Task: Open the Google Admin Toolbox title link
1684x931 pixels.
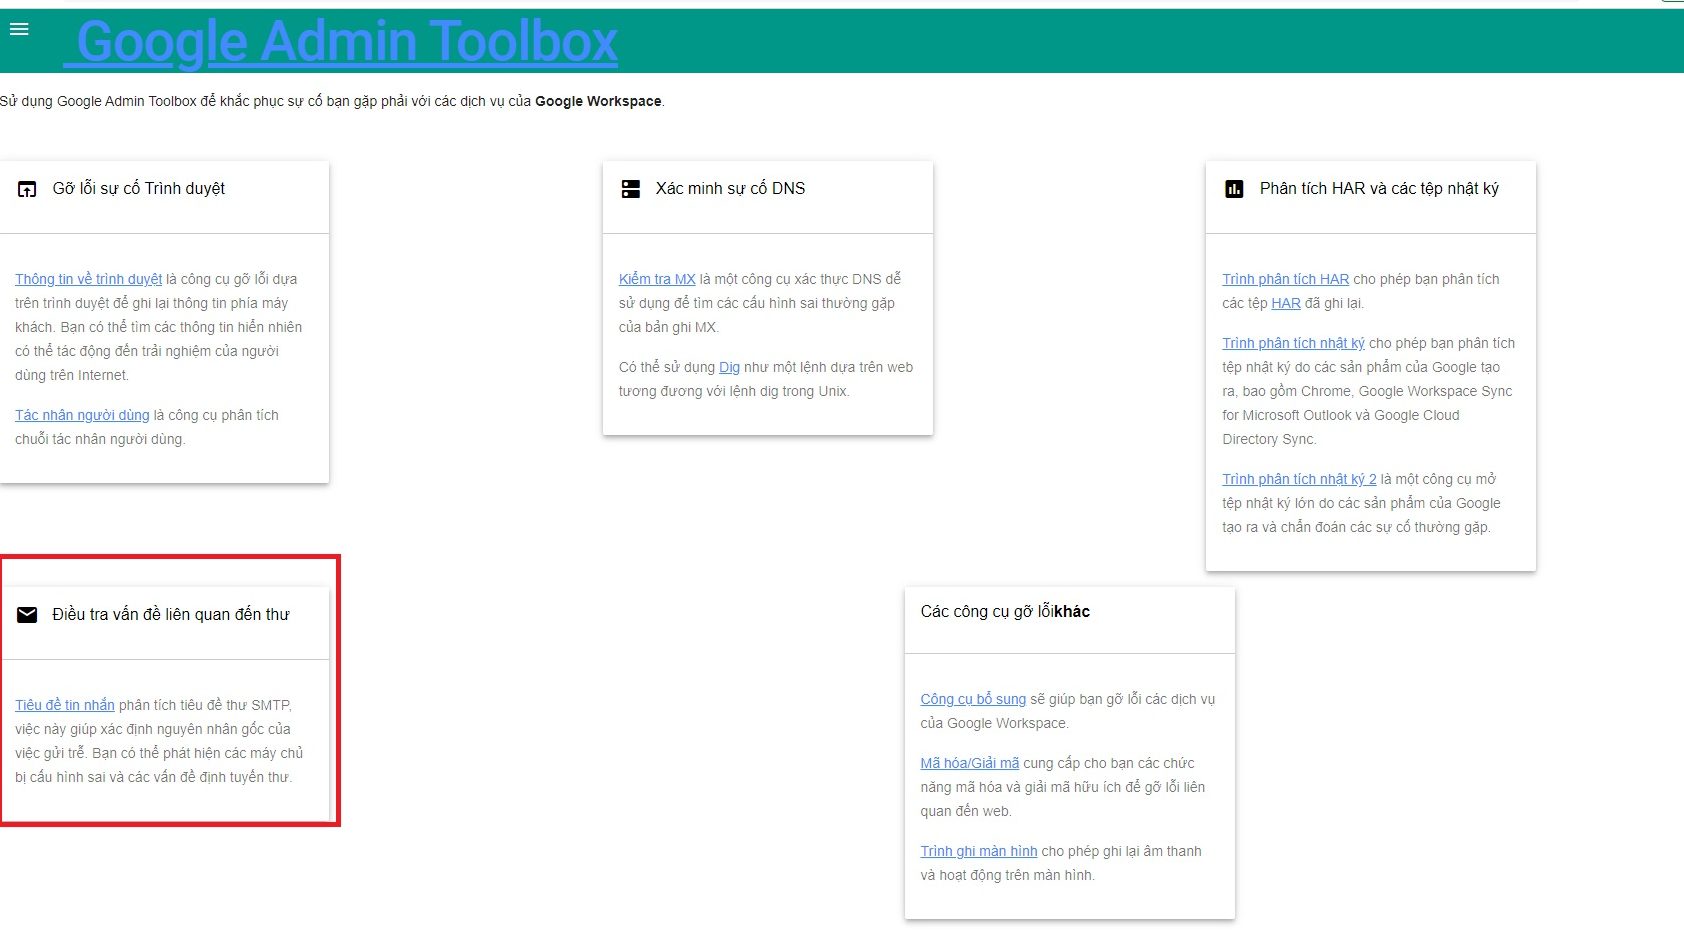Action: [x=341, y=41]
